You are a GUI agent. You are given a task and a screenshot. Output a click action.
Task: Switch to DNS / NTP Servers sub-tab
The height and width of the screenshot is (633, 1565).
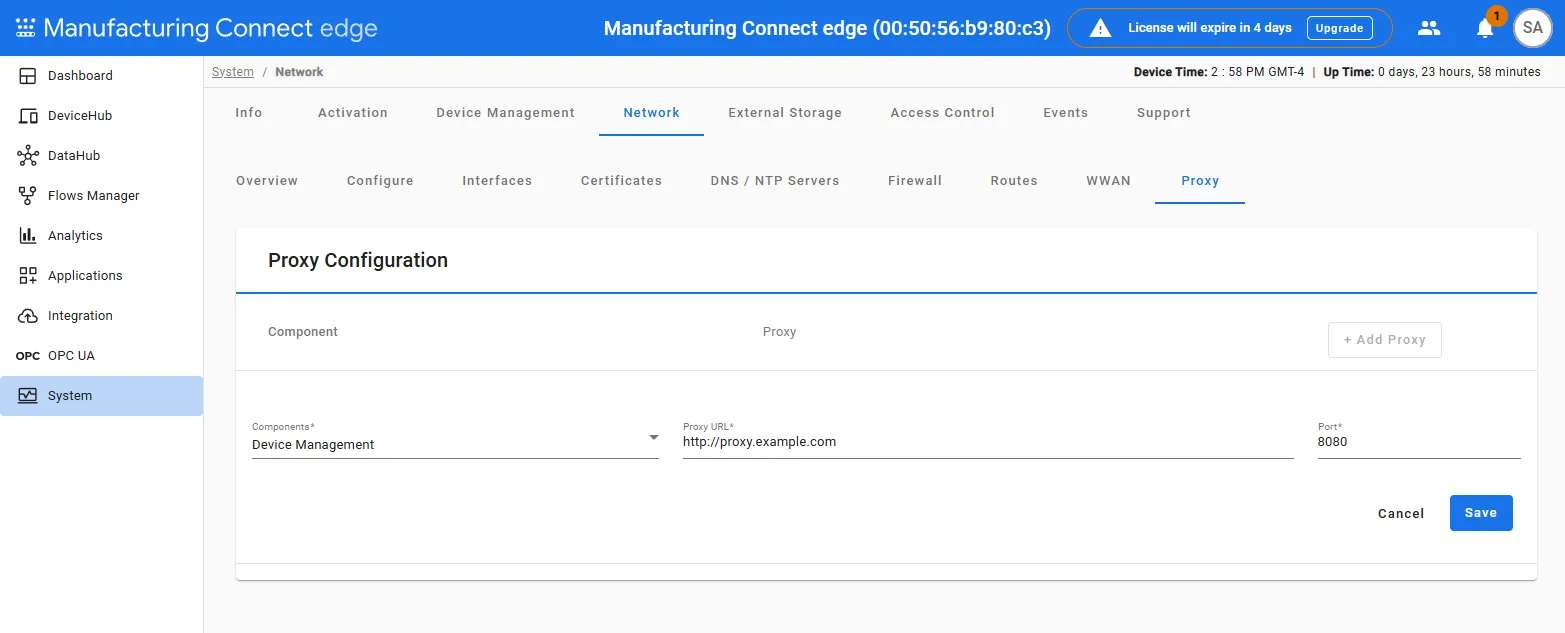775,181
